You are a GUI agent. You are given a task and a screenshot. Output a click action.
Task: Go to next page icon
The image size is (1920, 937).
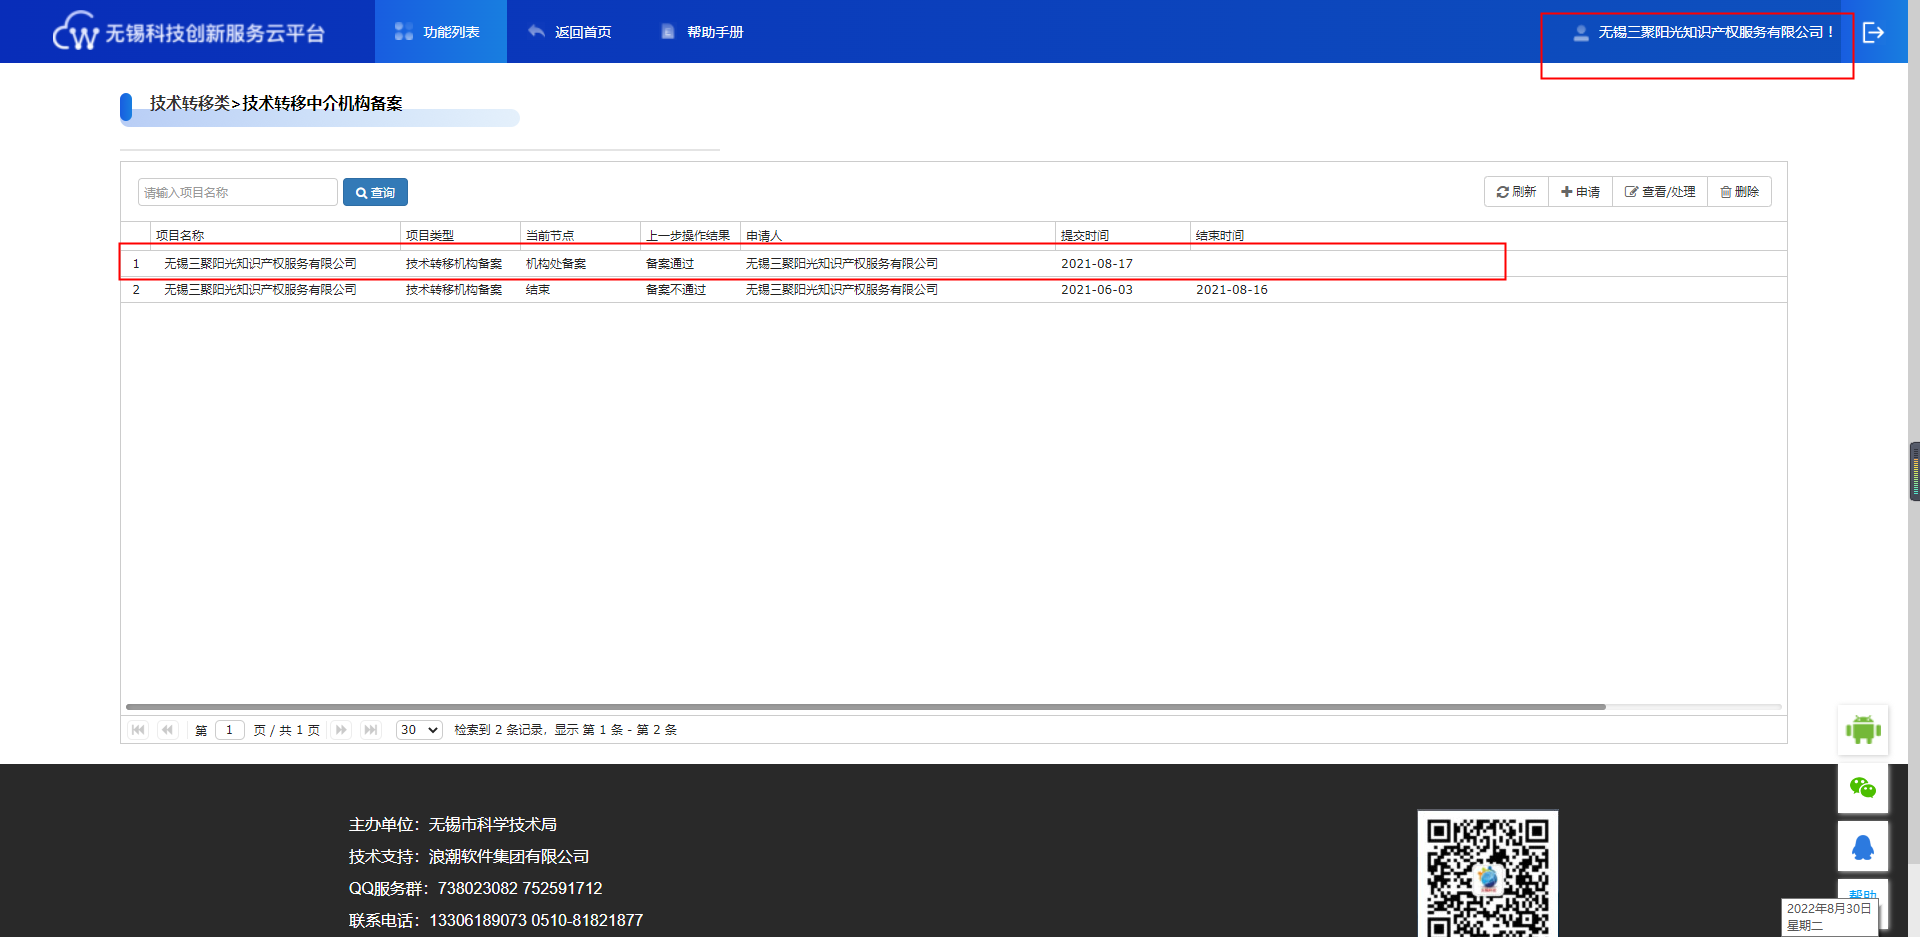pyautogui.click(x=341, y=730)
